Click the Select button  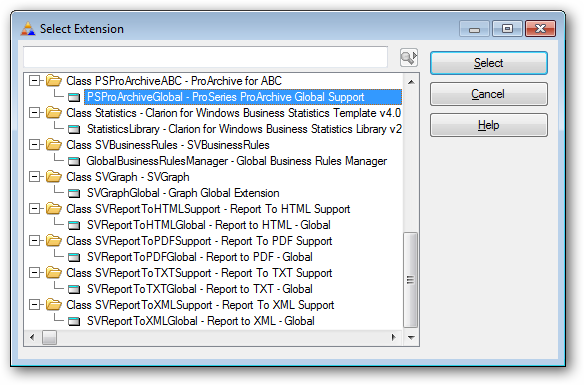pos(489,63)
